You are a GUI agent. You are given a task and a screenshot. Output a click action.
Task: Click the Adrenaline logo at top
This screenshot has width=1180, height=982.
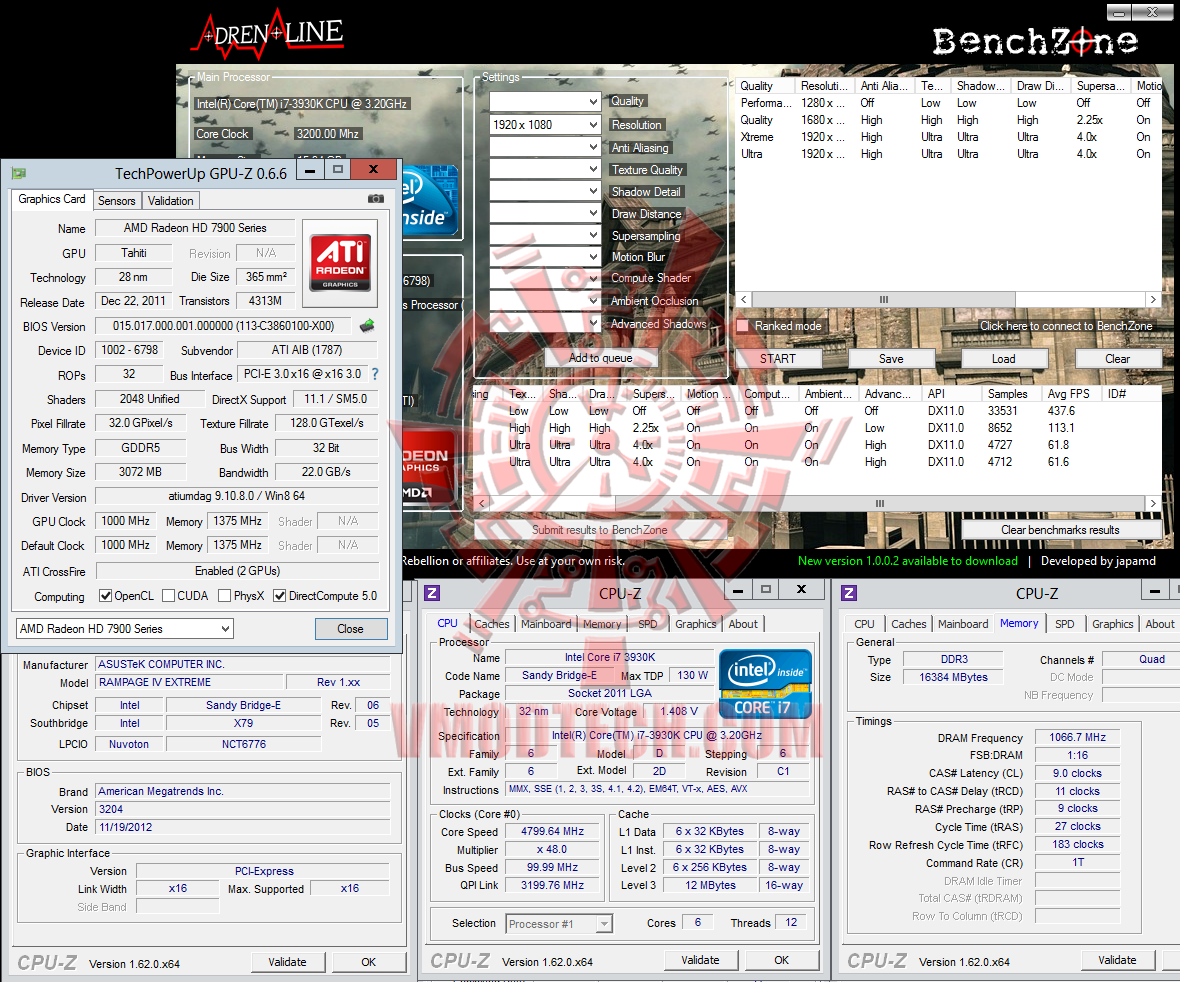pyautogui.click(x=269, y=33)
